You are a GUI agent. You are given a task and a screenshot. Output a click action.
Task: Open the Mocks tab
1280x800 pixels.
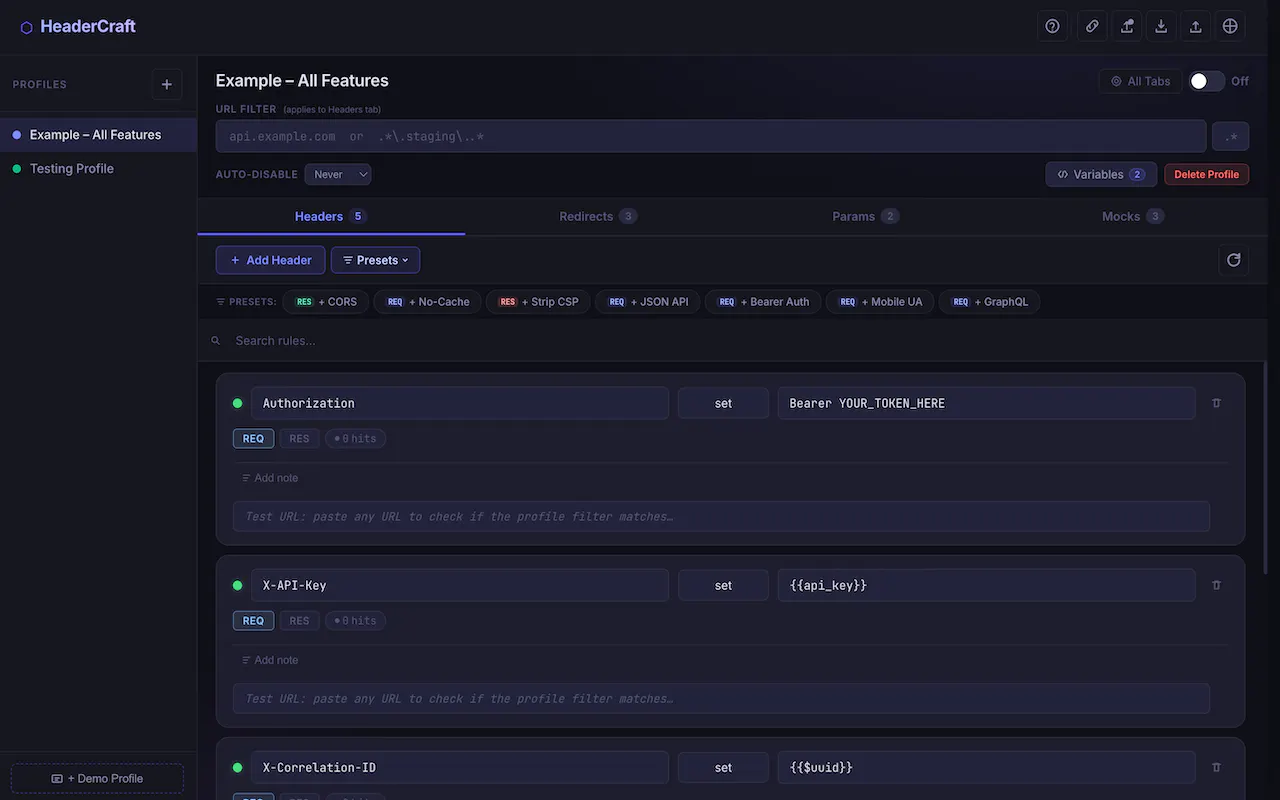1132,216
